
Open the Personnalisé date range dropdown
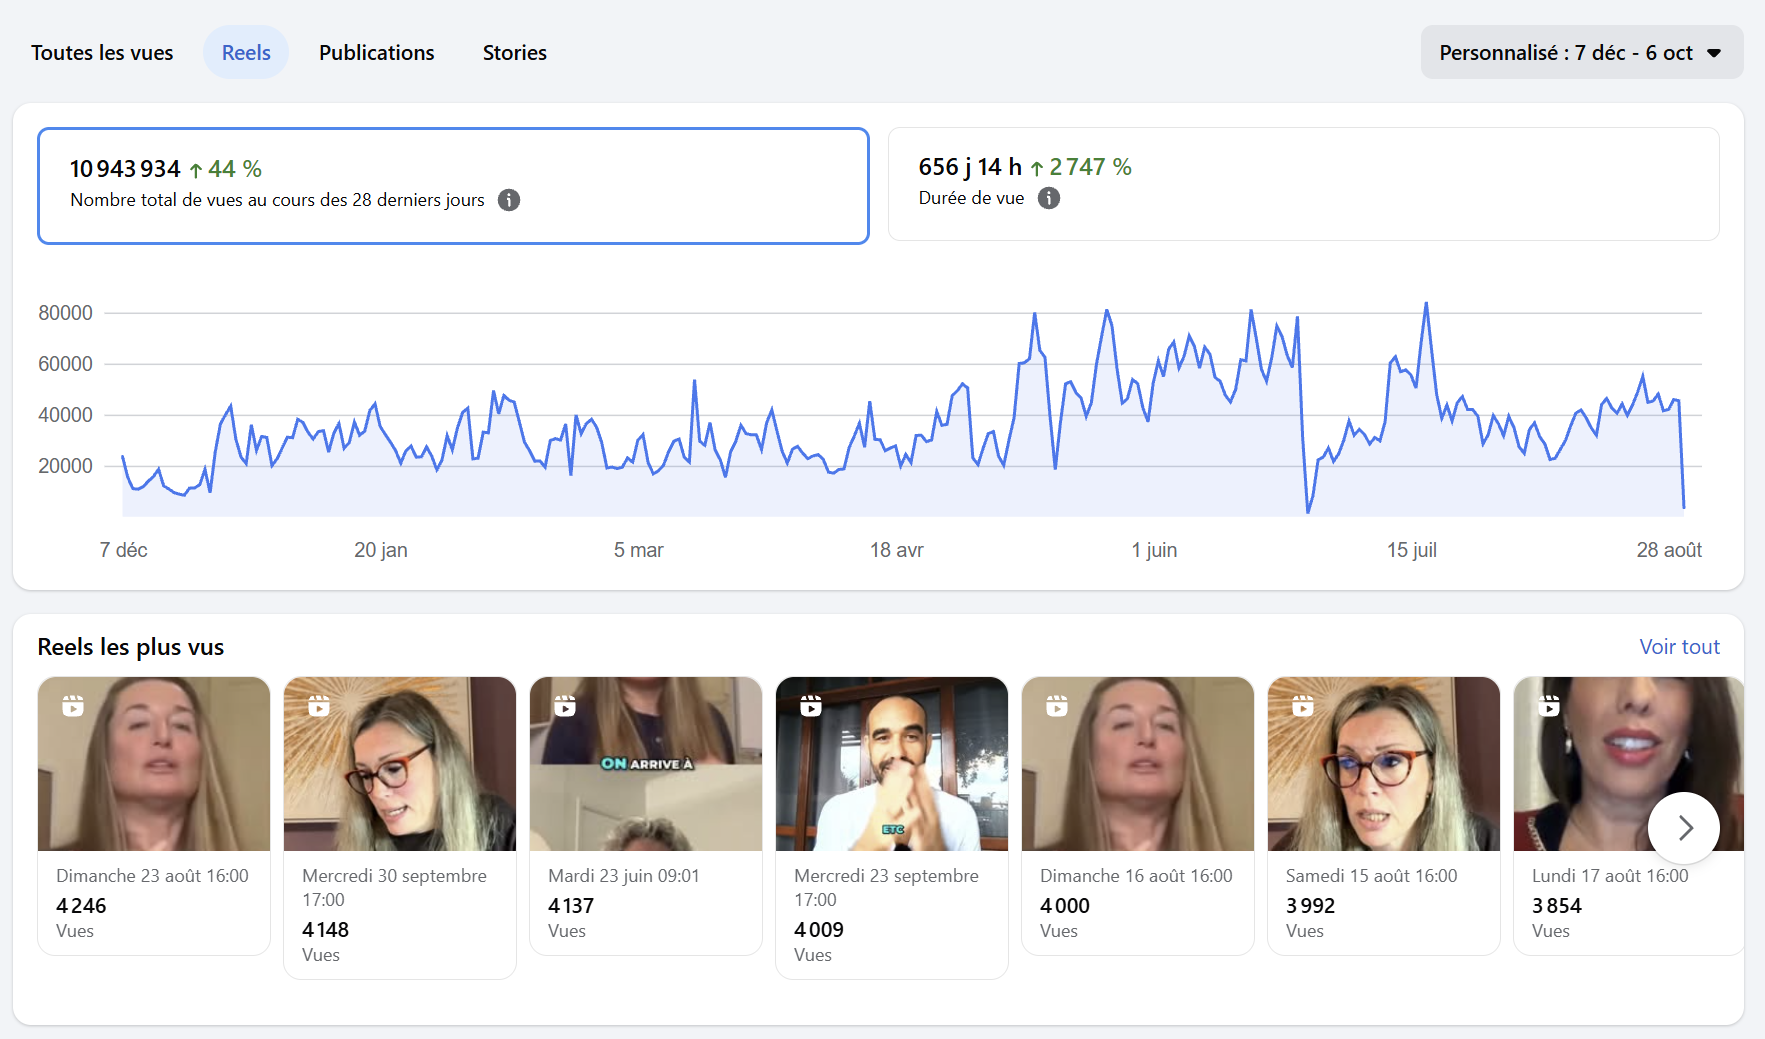tap(1582, 52)
